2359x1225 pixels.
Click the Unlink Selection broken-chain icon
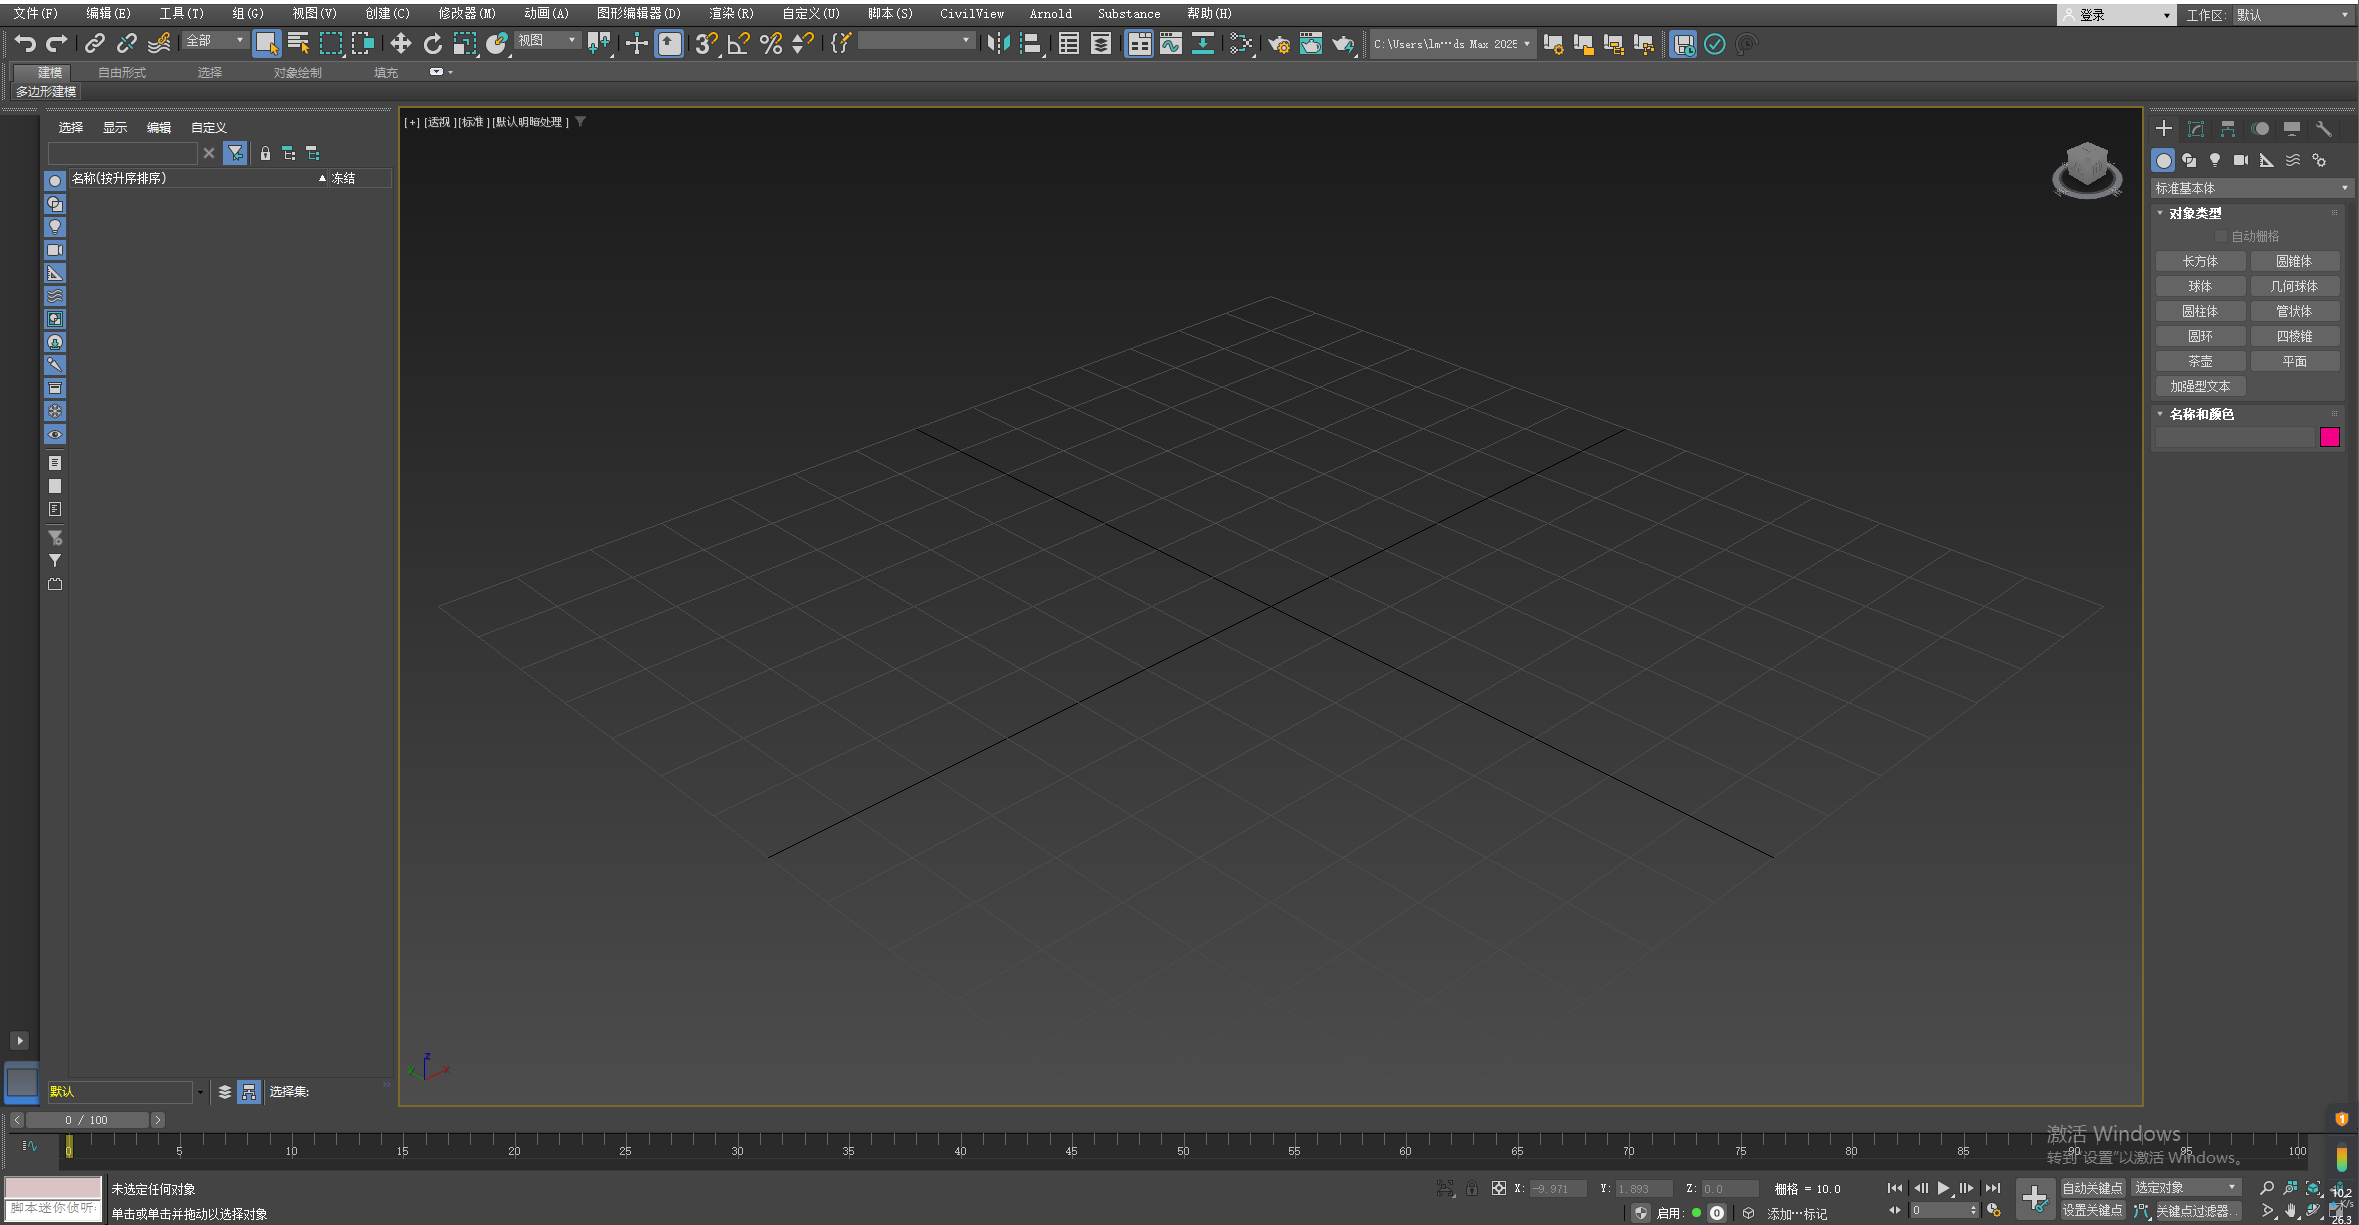pos(127,43)
